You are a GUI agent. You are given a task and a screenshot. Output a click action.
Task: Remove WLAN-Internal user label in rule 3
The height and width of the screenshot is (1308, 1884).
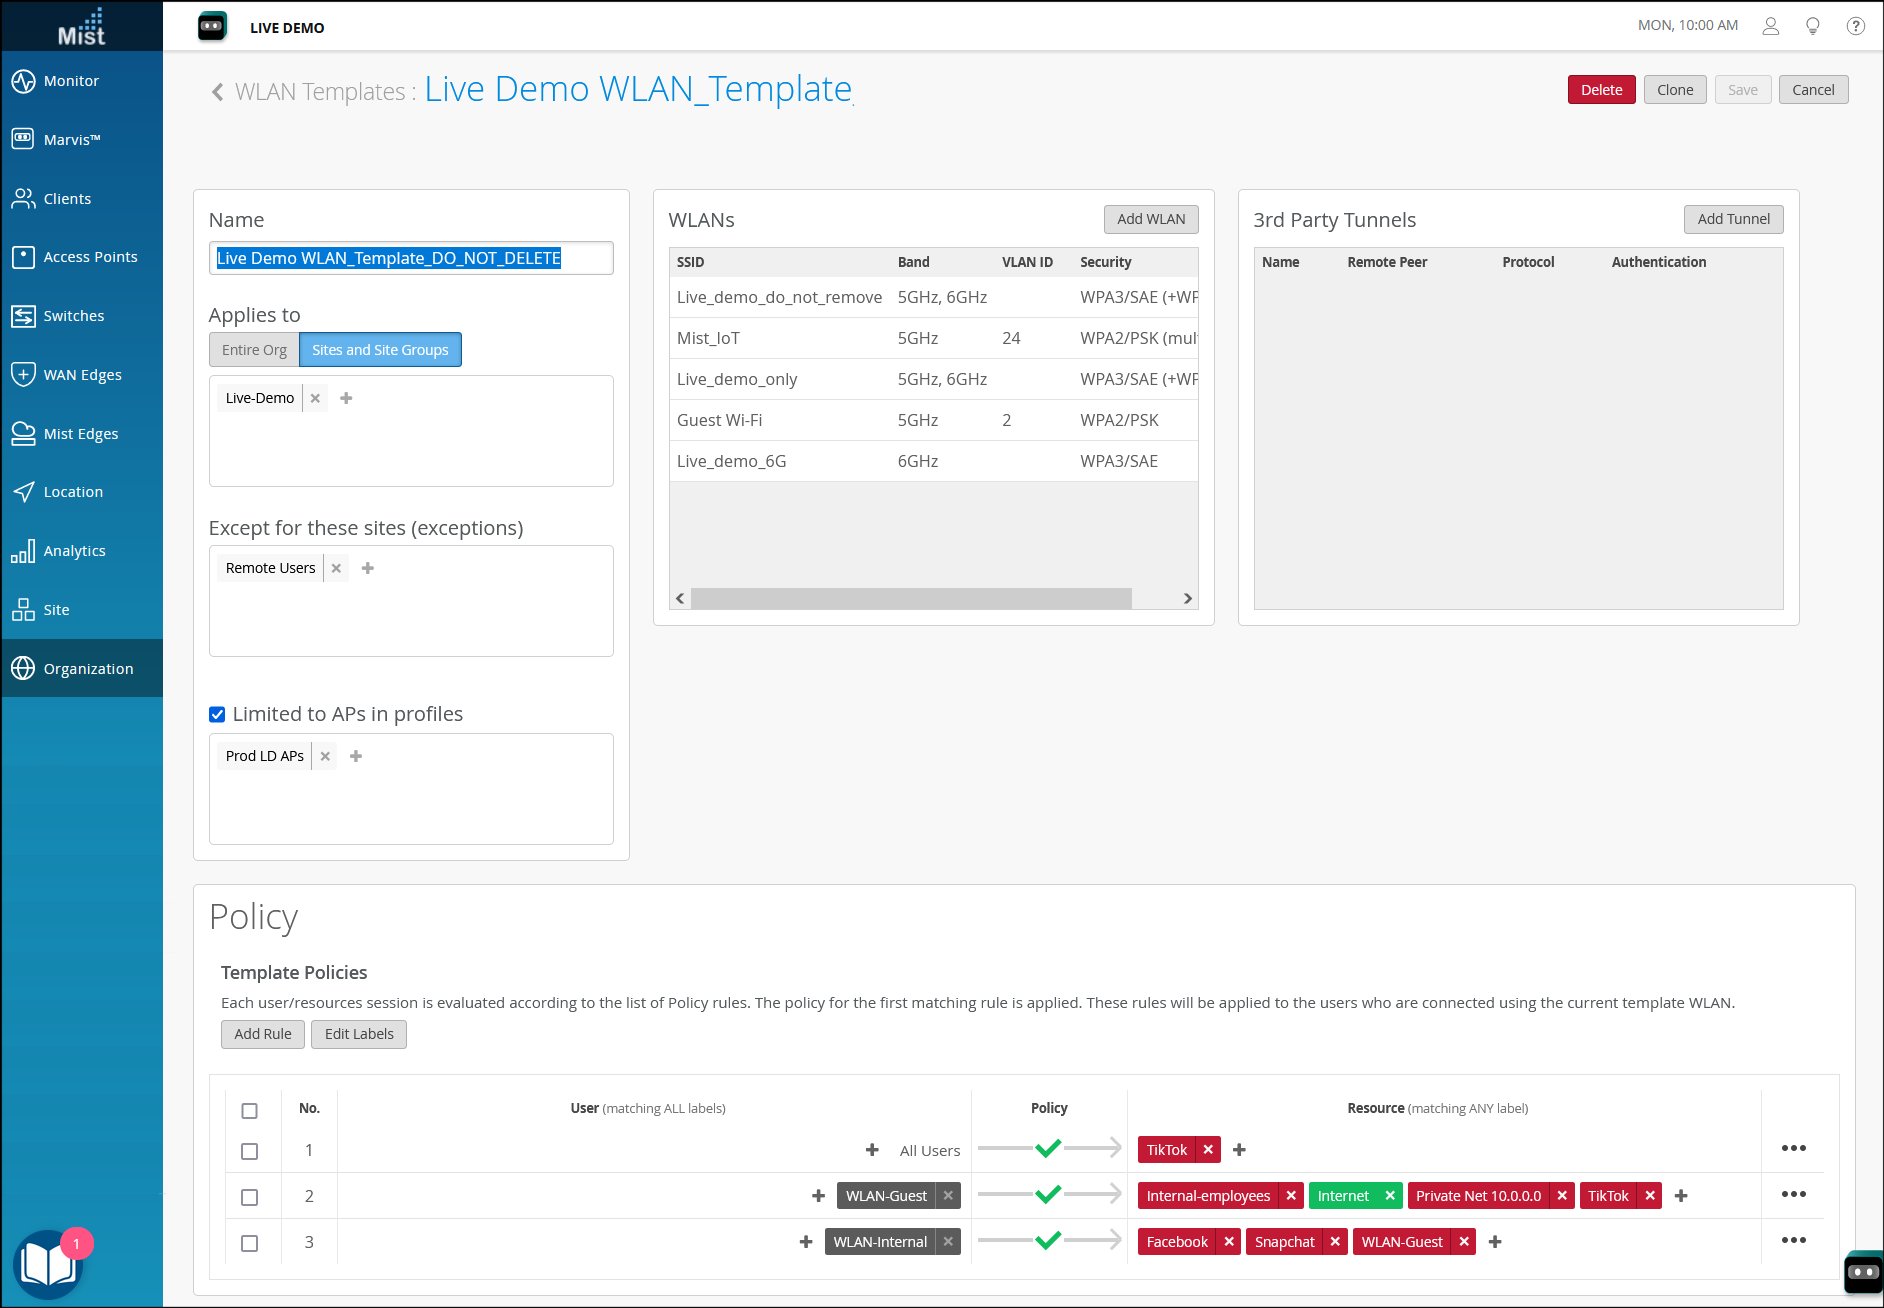coord(948,1242)
